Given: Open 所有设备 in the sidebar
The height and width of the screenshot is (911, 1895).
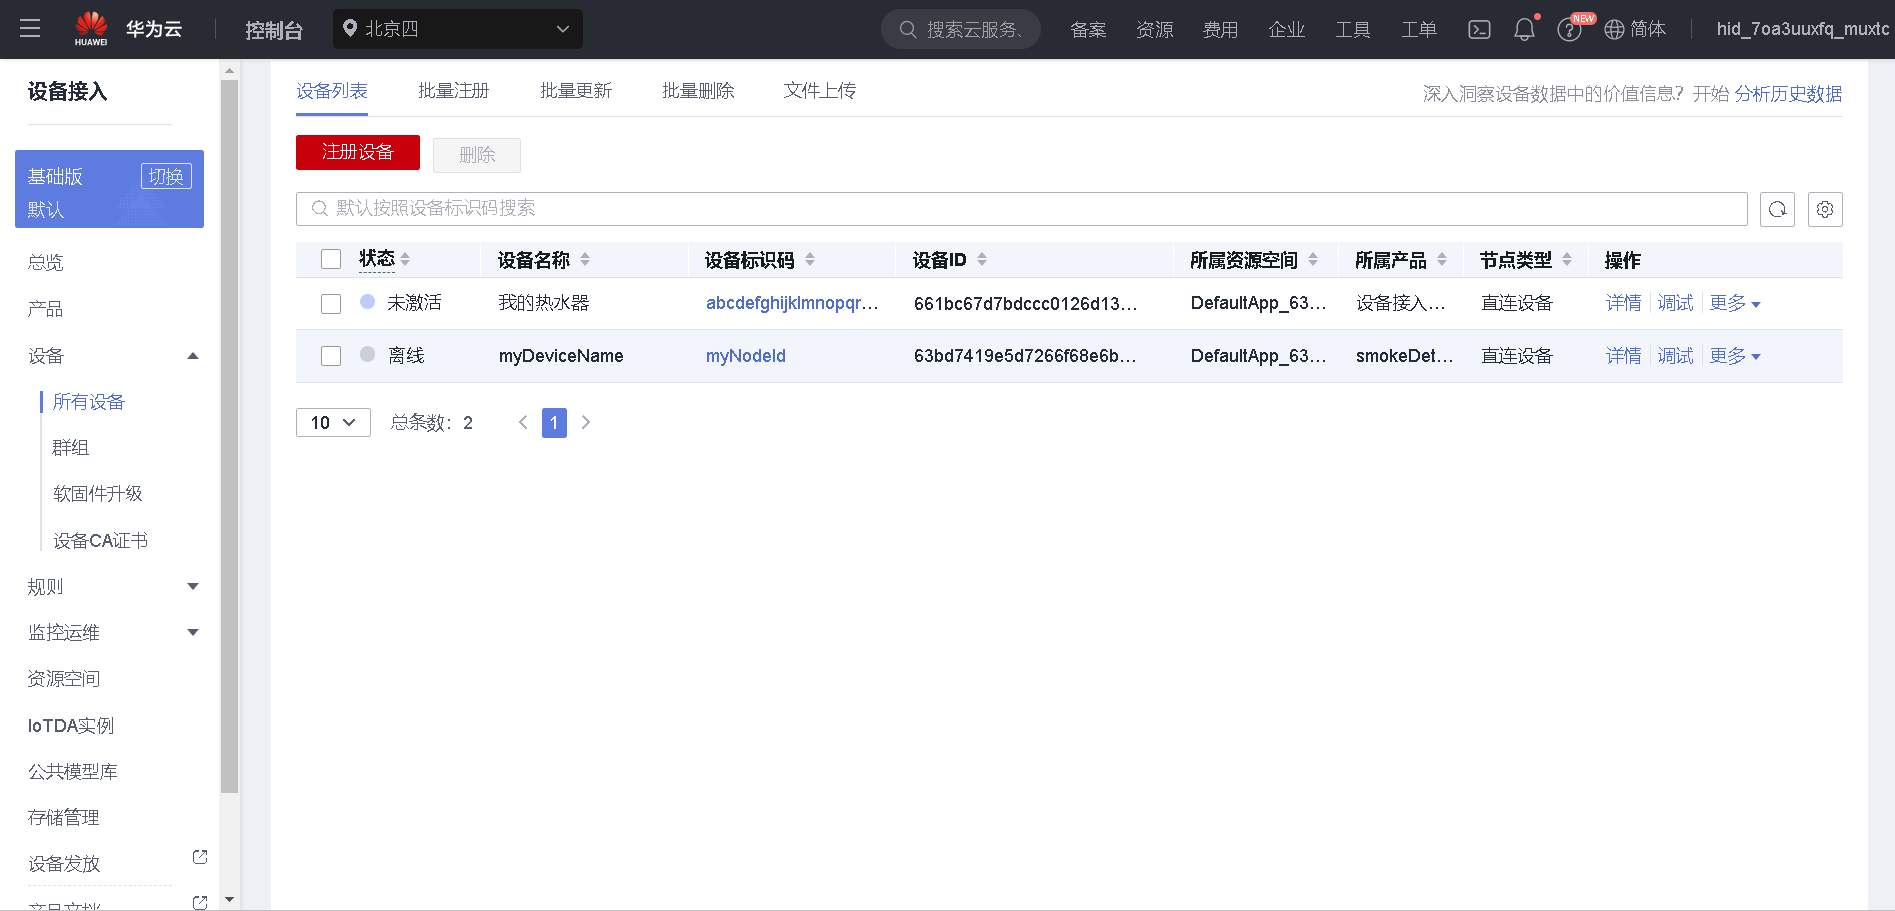Looking at the screenshot, I should tap(89, 402).
